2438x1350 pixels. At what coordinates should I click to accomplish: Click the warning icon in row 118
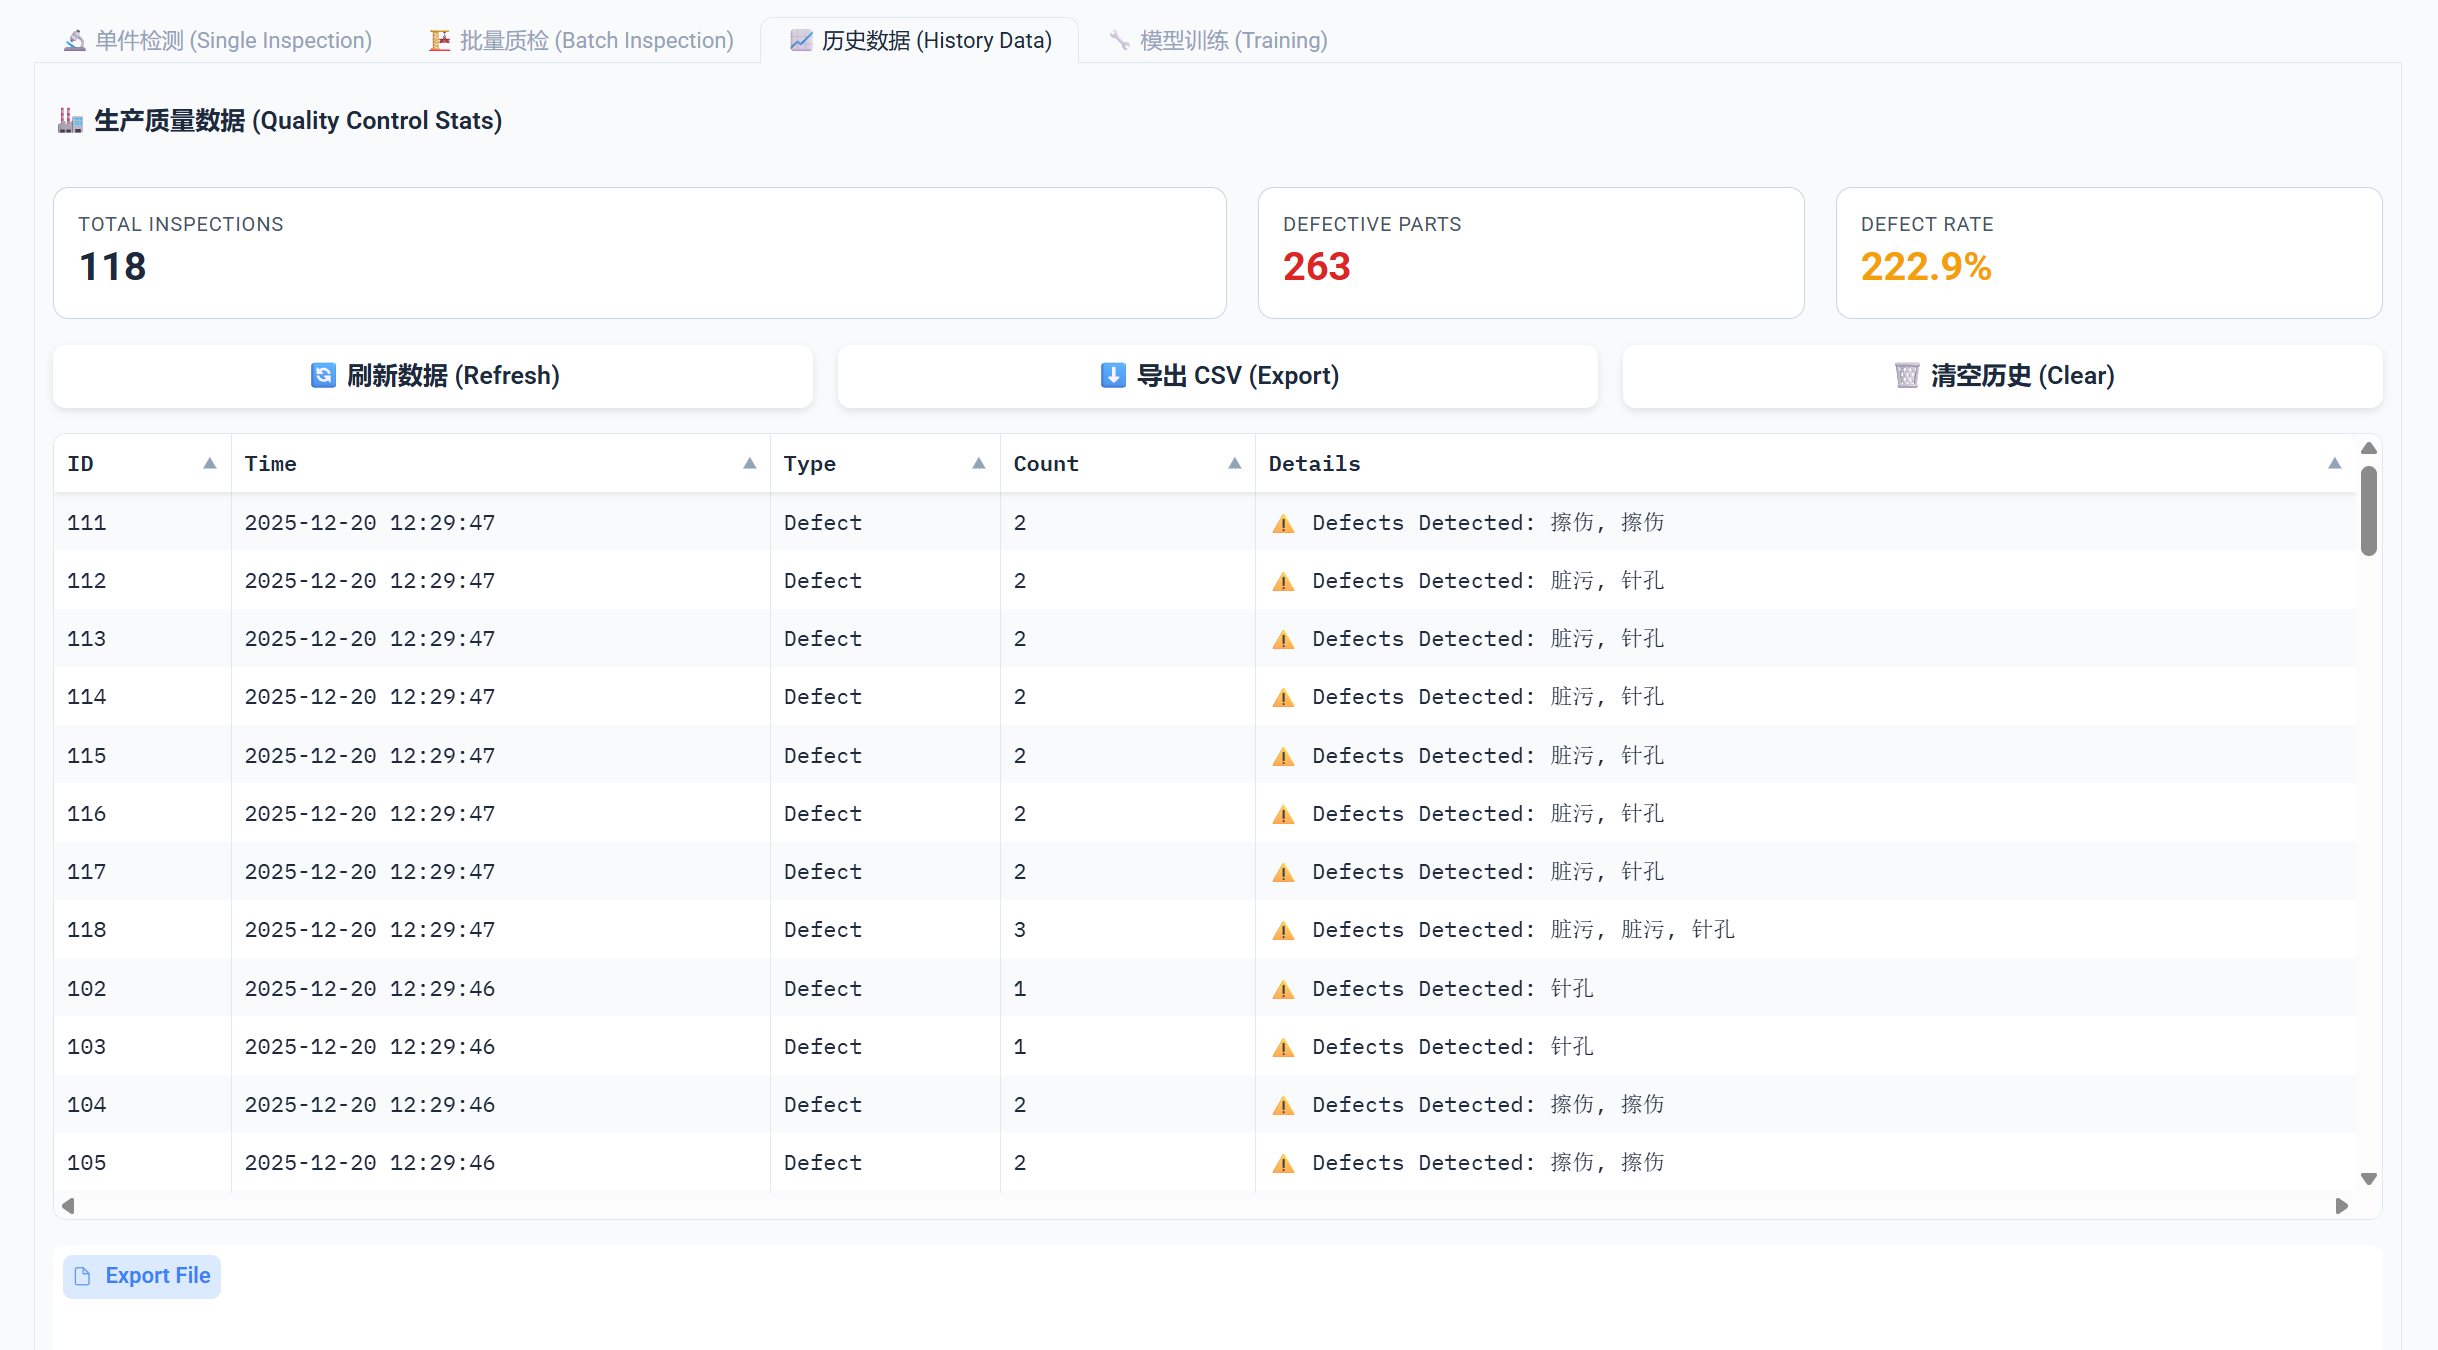1283,931
